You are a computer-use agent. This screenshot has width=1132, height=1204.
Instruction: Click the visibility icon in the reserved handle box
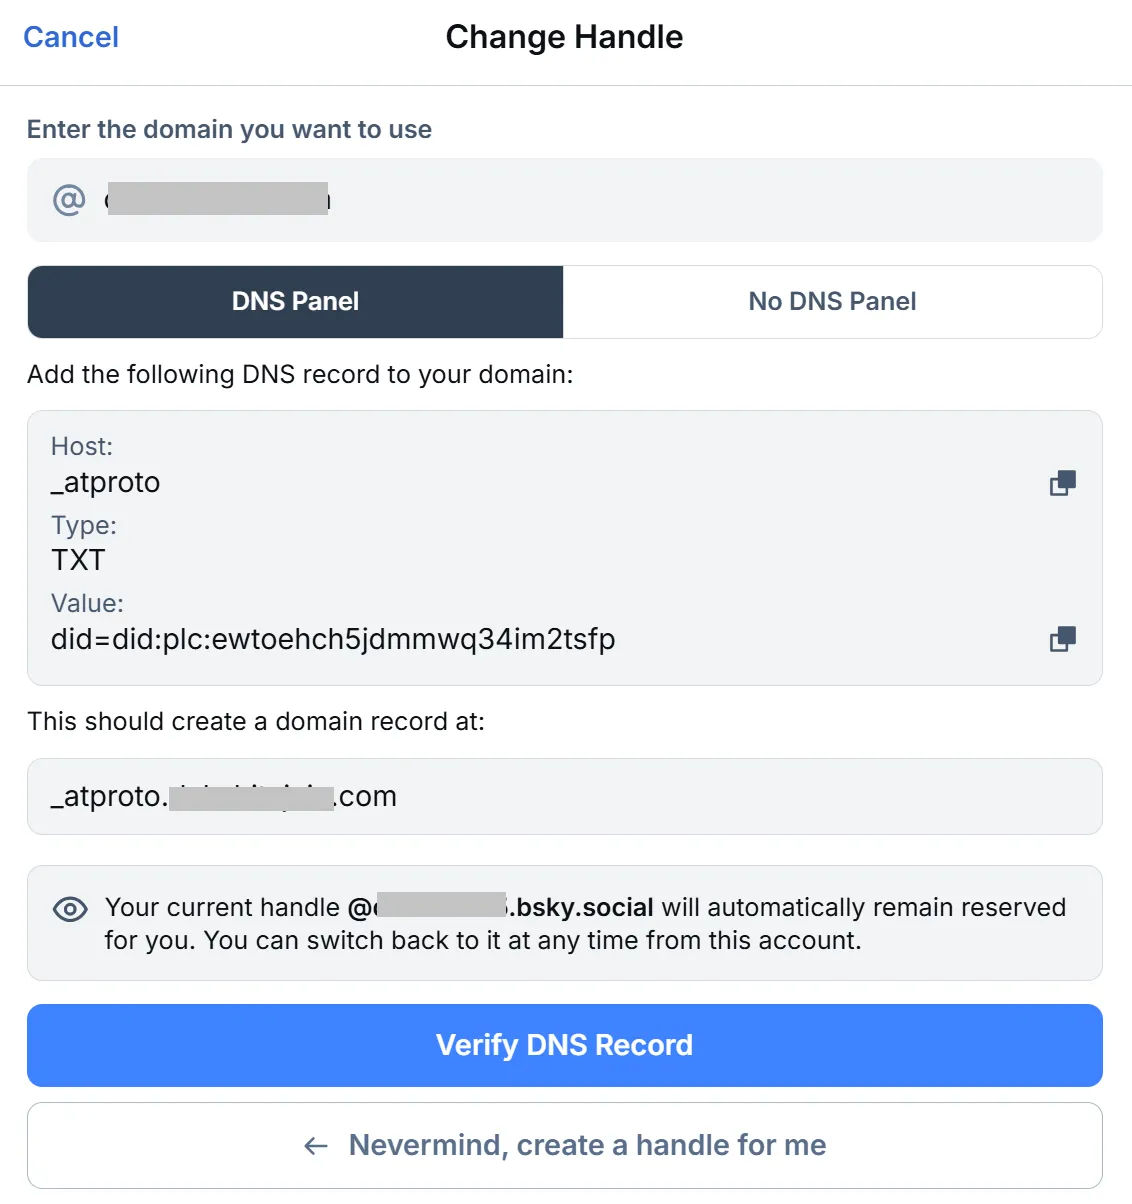click(69, 908)
